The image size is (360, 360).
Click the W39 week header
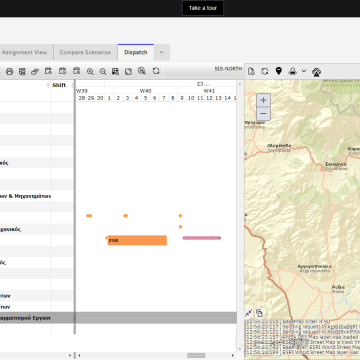pos(82,91)
